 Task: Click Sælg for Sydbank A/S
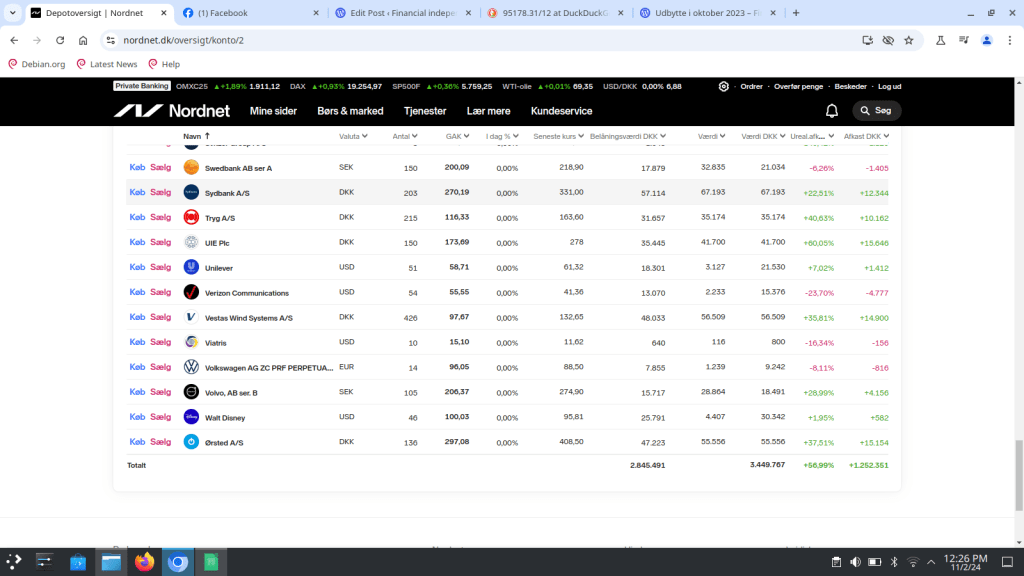click(x=160, y=192)
